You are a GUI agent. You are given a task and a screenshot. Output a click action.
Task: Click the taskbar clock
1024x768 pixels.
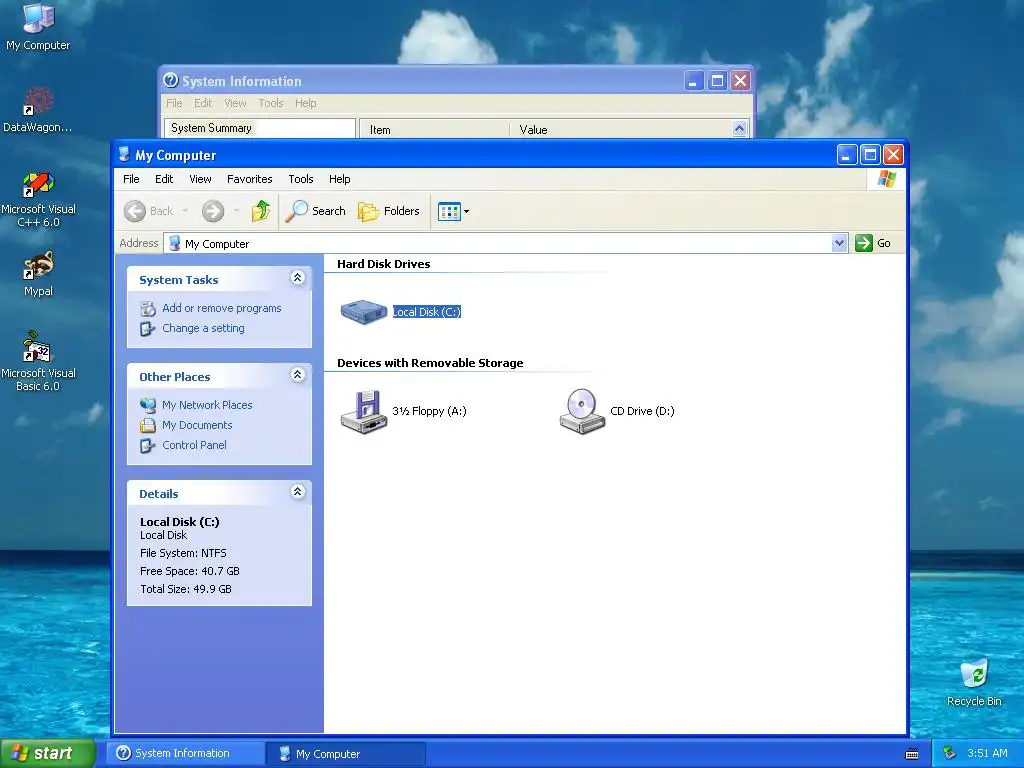987,753
